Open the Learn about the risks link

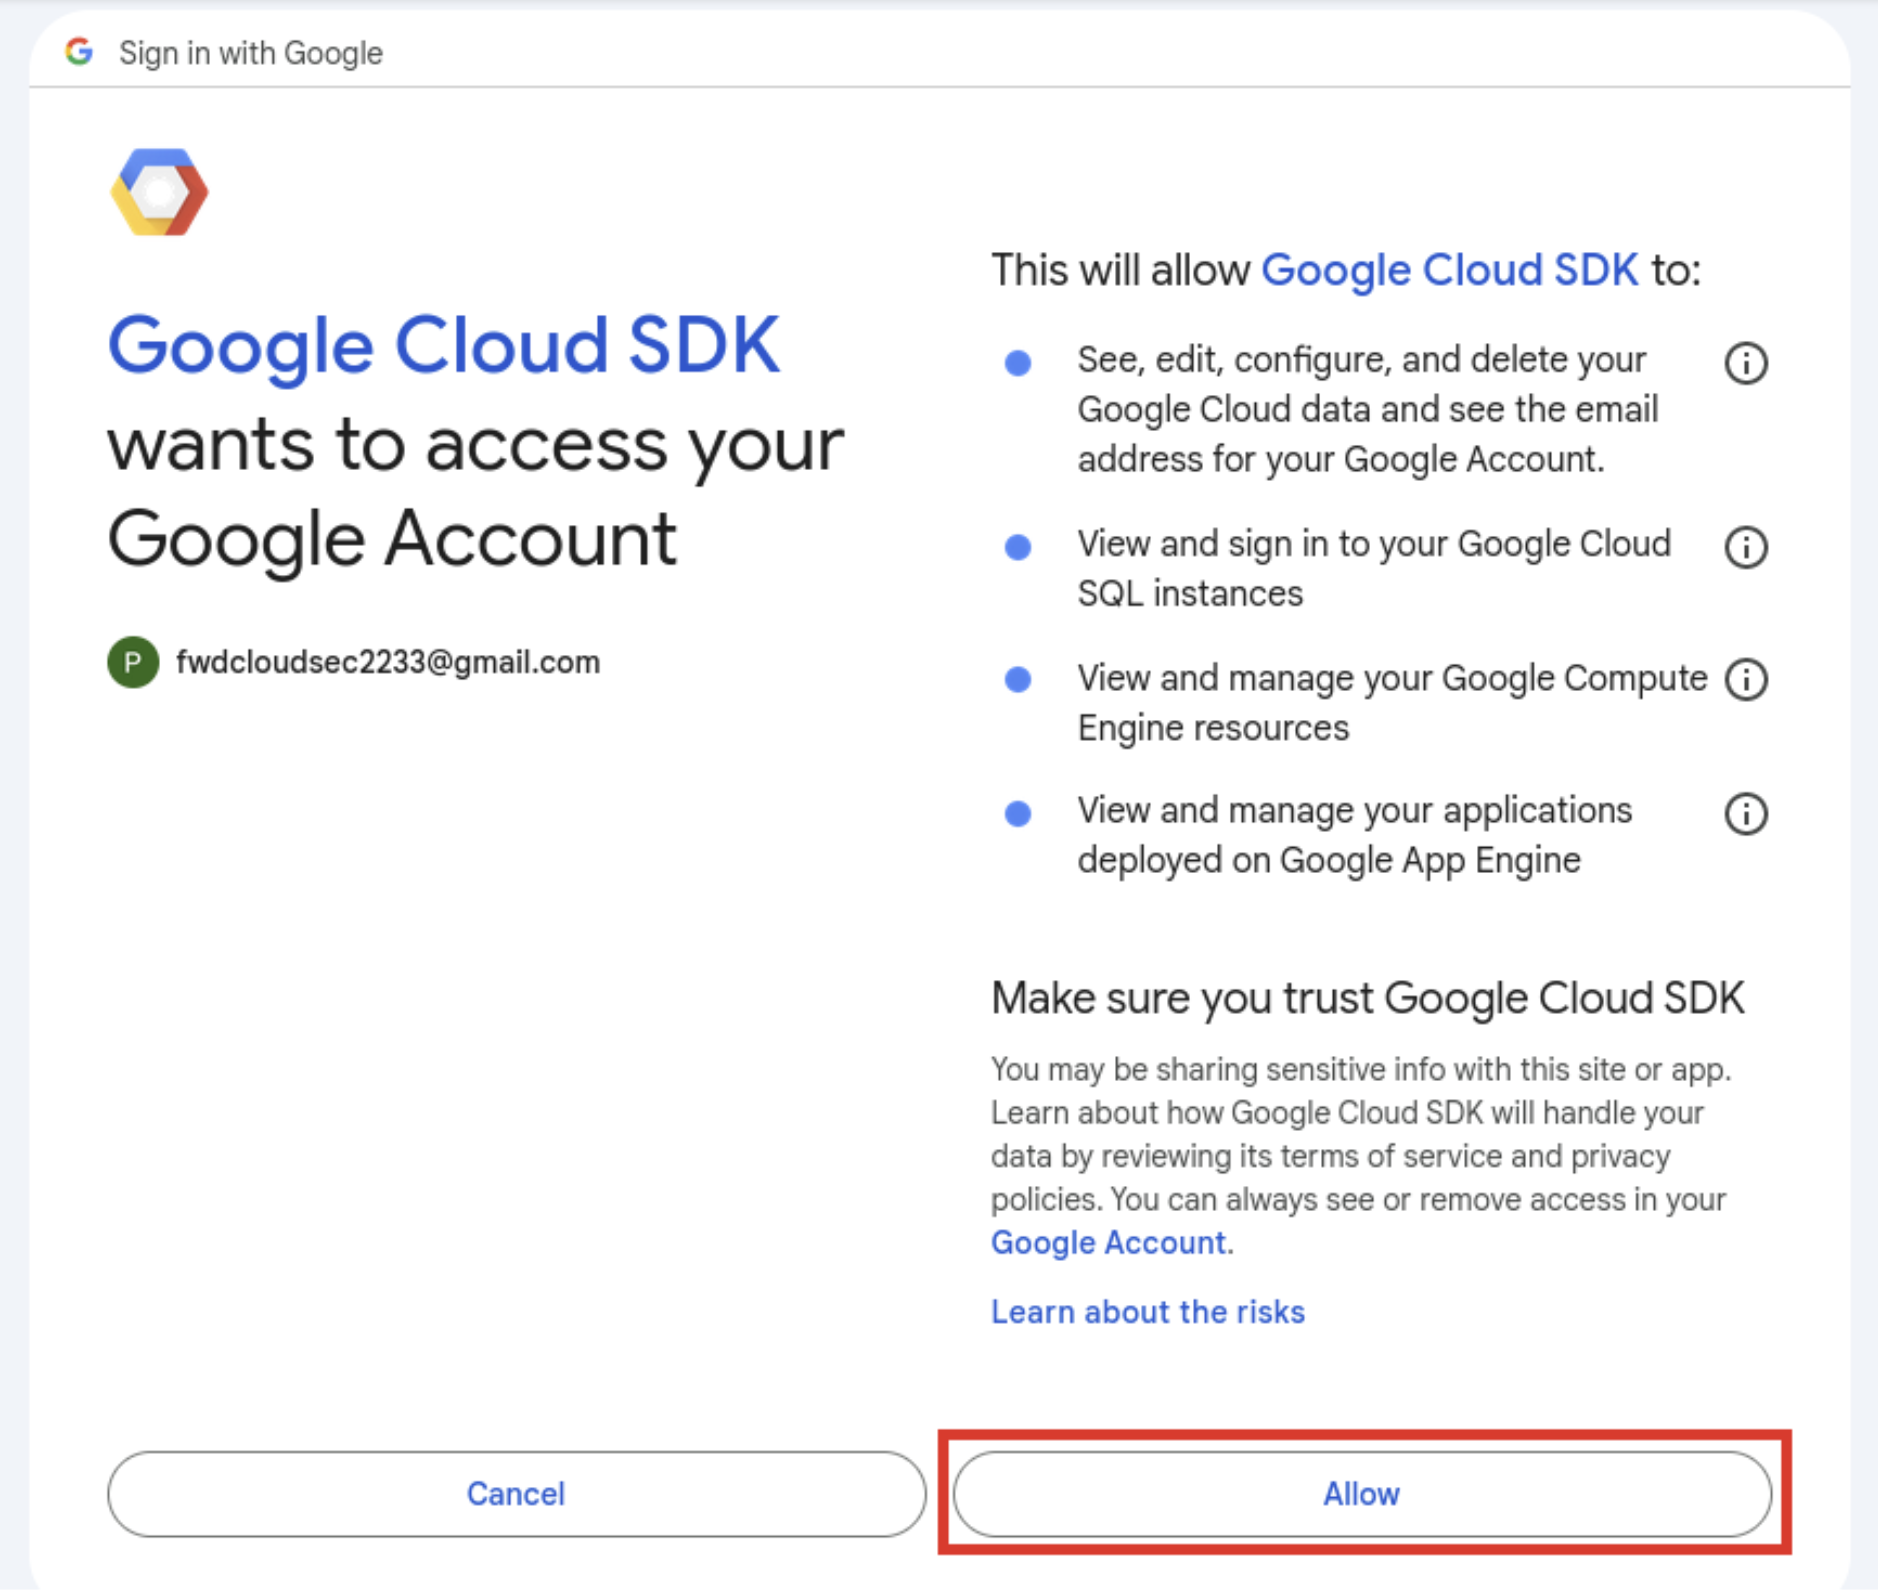(x=1147, y=1312)
